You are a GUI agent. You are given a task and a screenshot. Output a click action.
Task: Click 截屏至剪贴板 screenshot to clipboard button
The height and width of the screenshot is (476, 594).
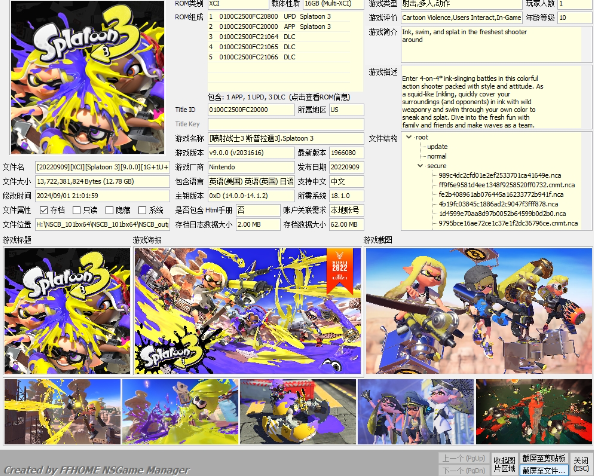tap(544, 458)
